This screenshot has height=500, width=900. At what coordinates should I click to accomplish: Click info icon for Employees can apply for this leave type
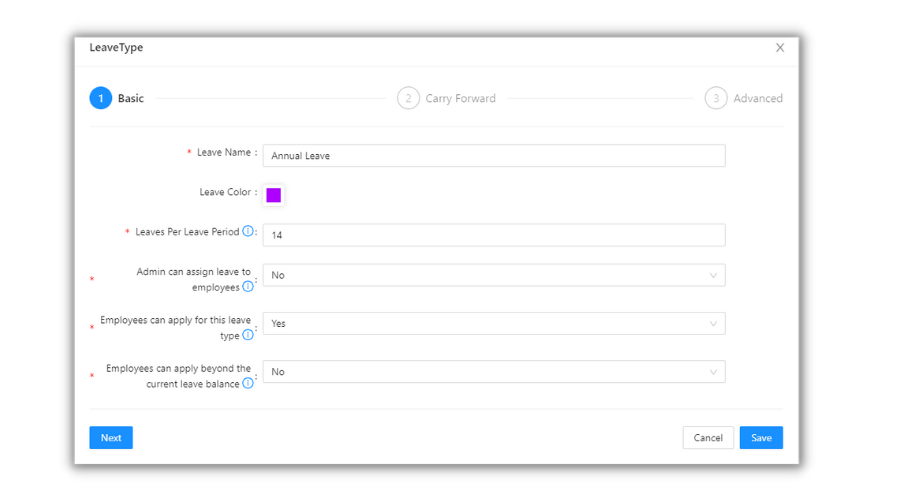(x=248, y=335)
